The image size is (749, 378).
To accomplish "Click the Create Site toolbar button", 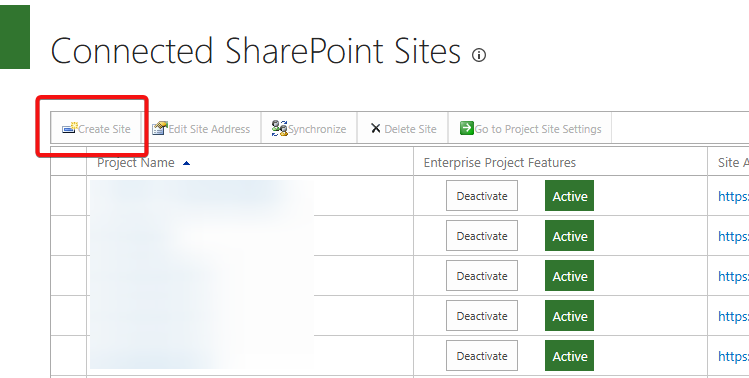I will tap(96, 129).
